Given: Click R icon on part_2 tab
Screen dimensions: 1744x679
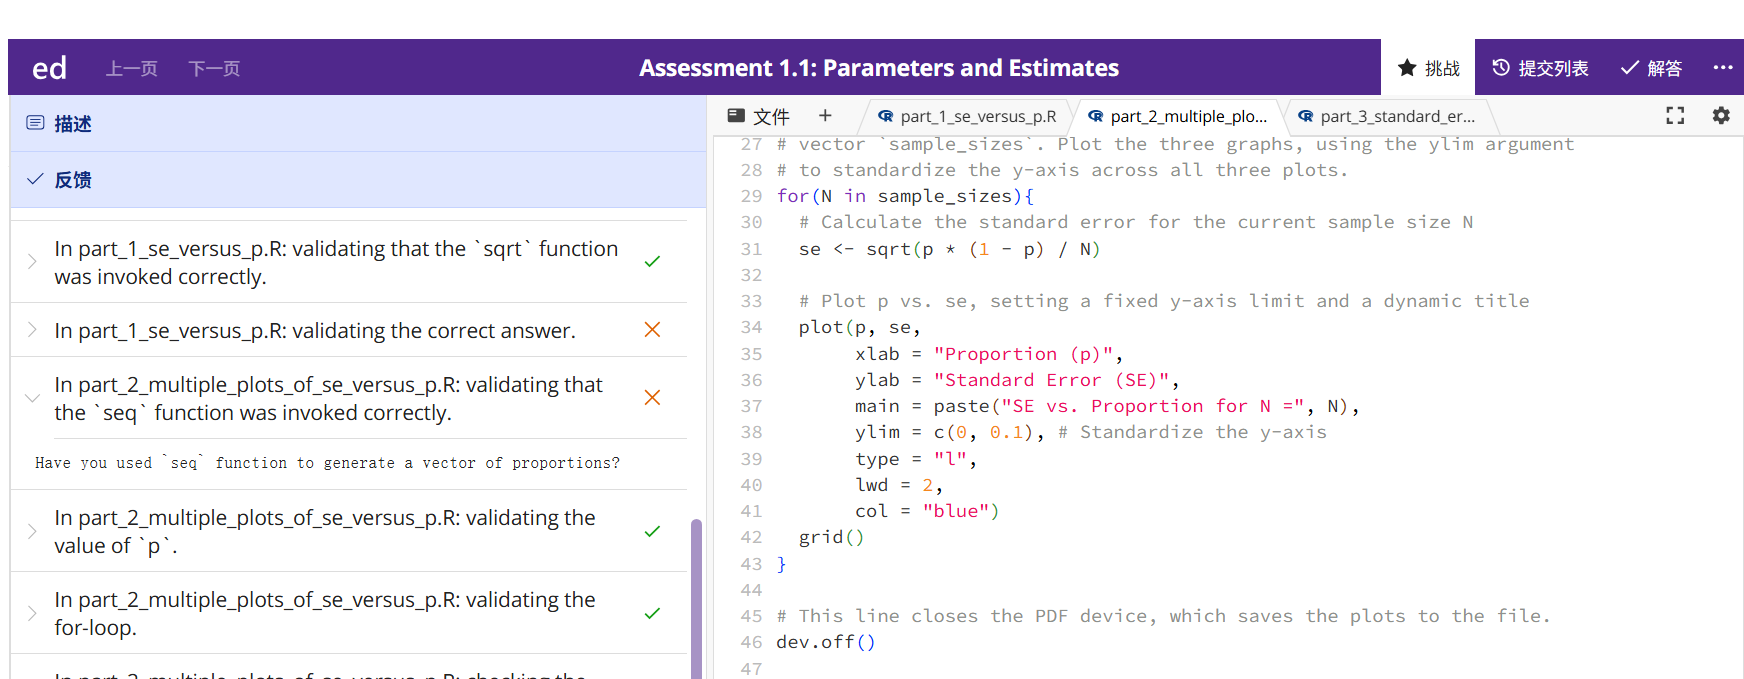Looking at the screenshot, I should coord(1095,116).
